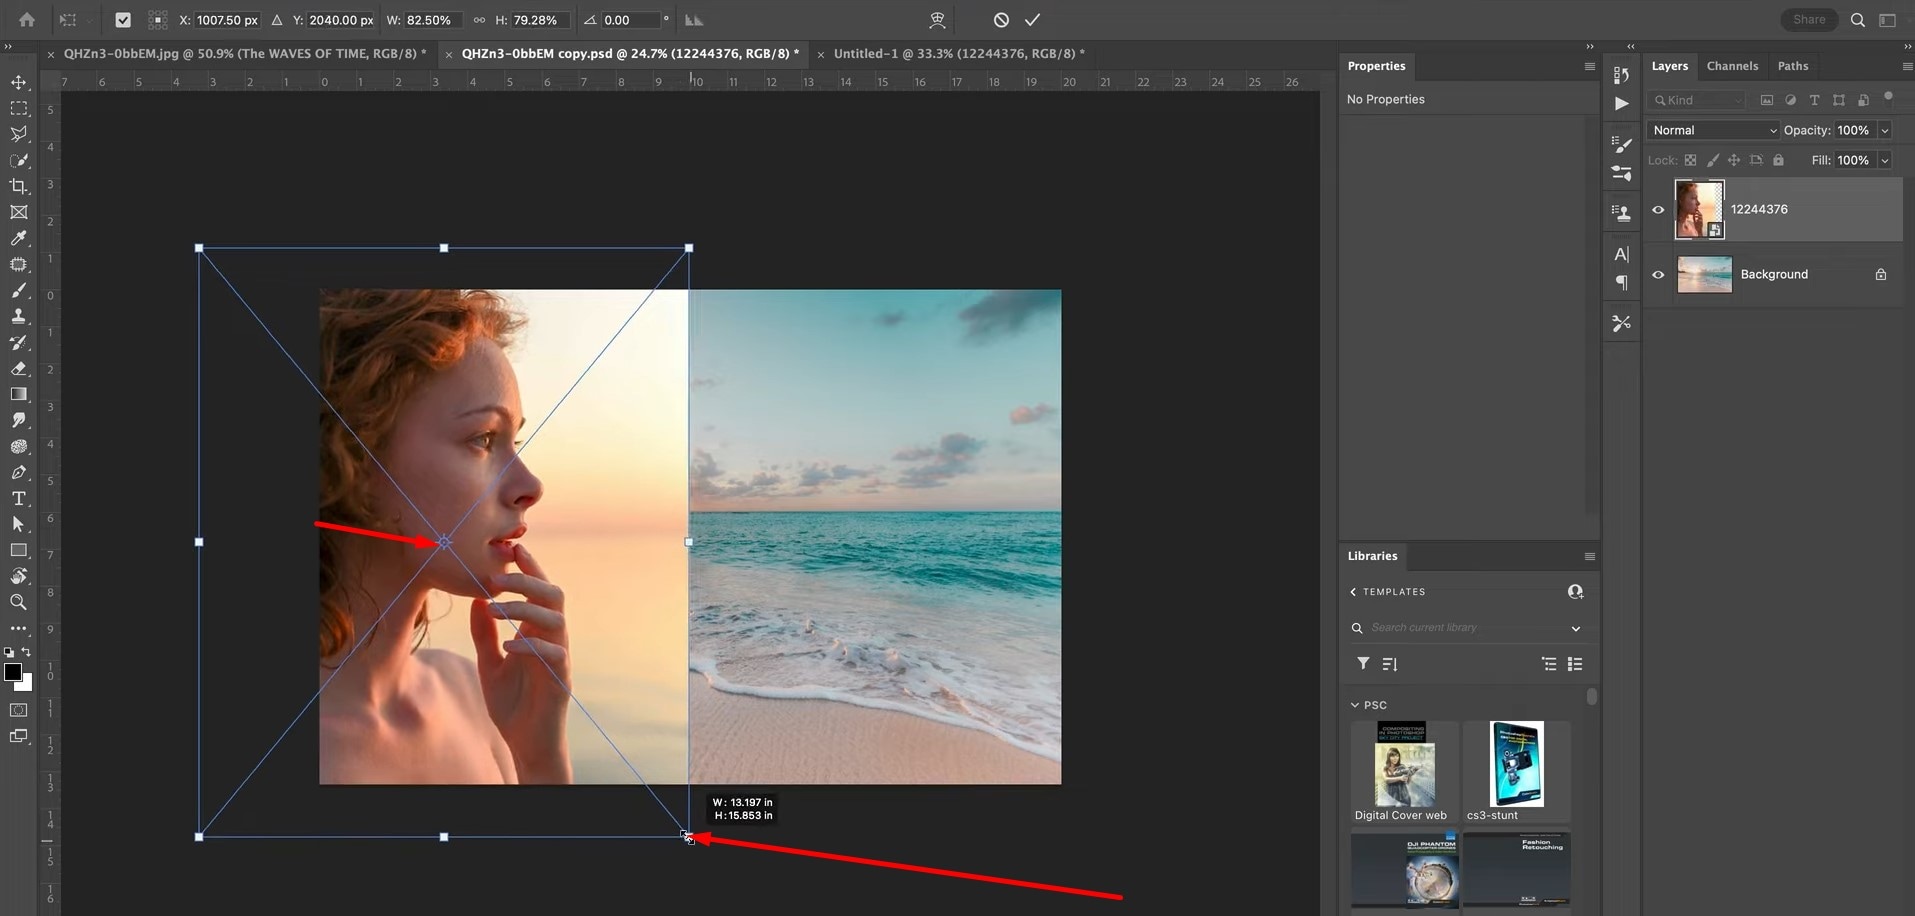Open the Properties panel menu

[x=1590, y=66]
